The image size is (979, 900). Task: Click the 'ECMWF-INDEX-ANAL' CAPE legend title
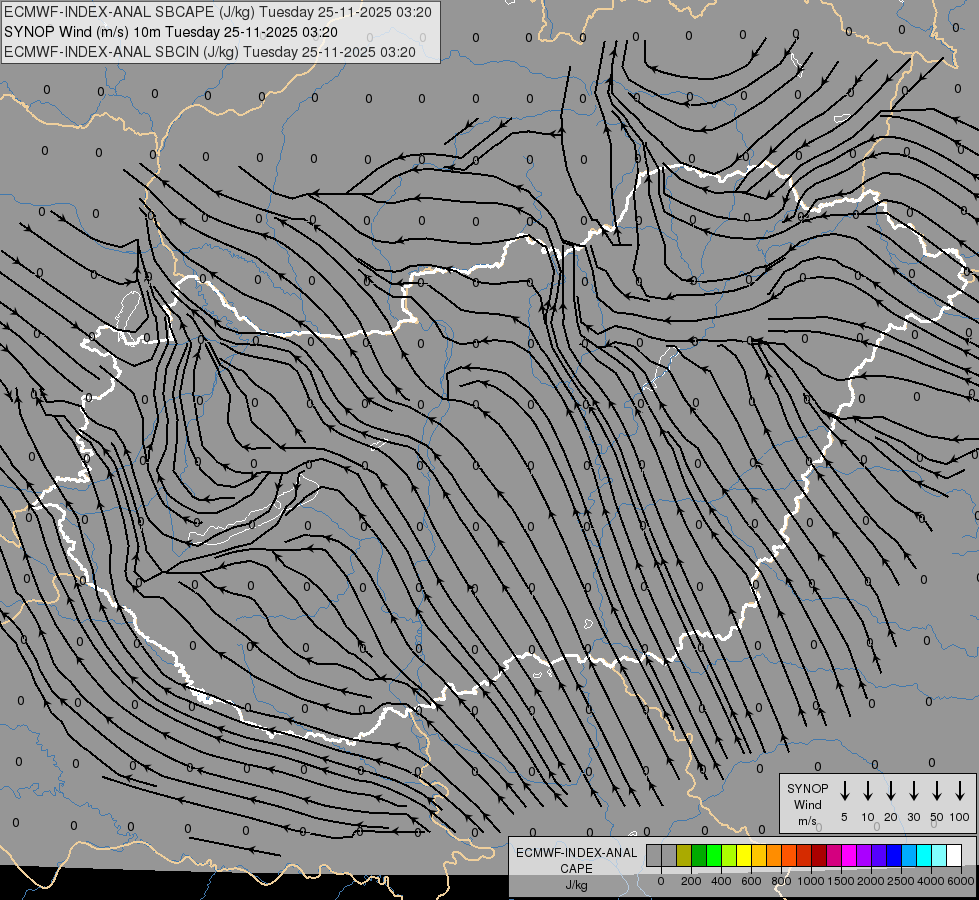576,853
